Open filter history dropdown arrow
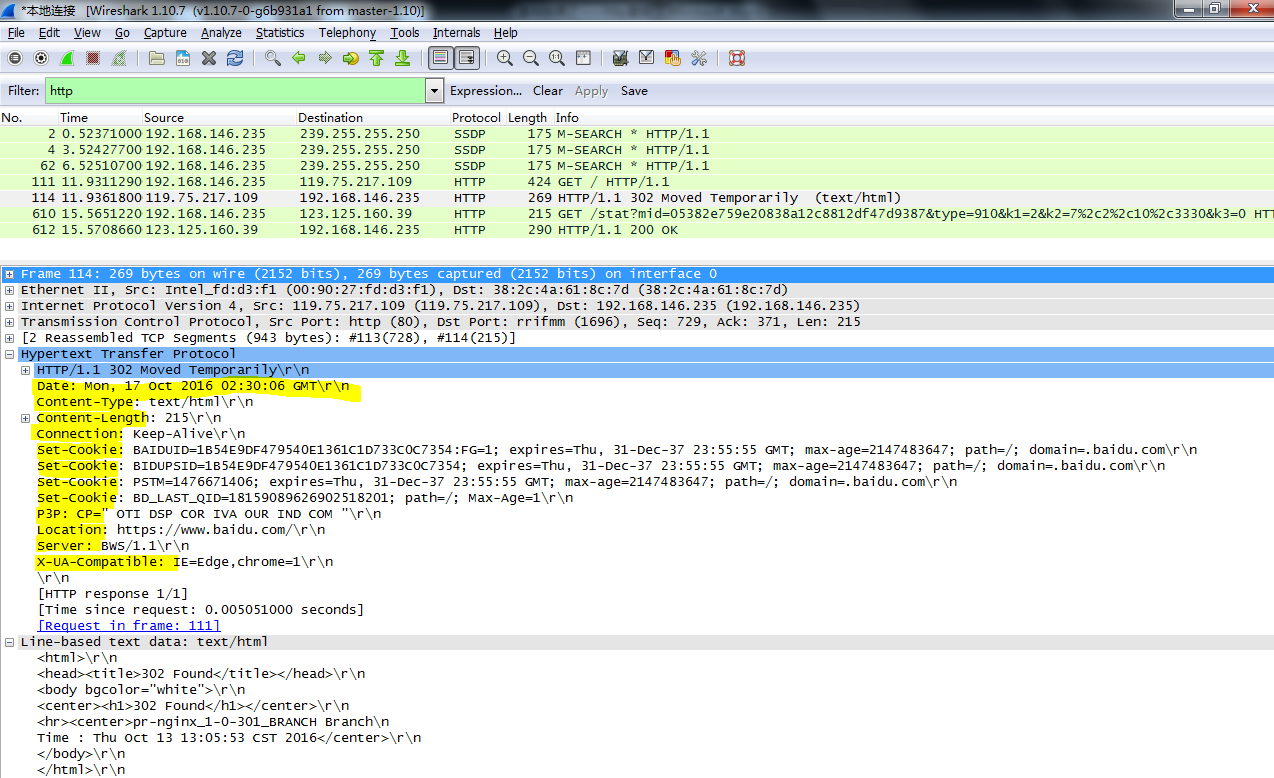Image resolution: width=1274 pixels, height=778 pixels. pyautogui.click(x=434, y=91)
